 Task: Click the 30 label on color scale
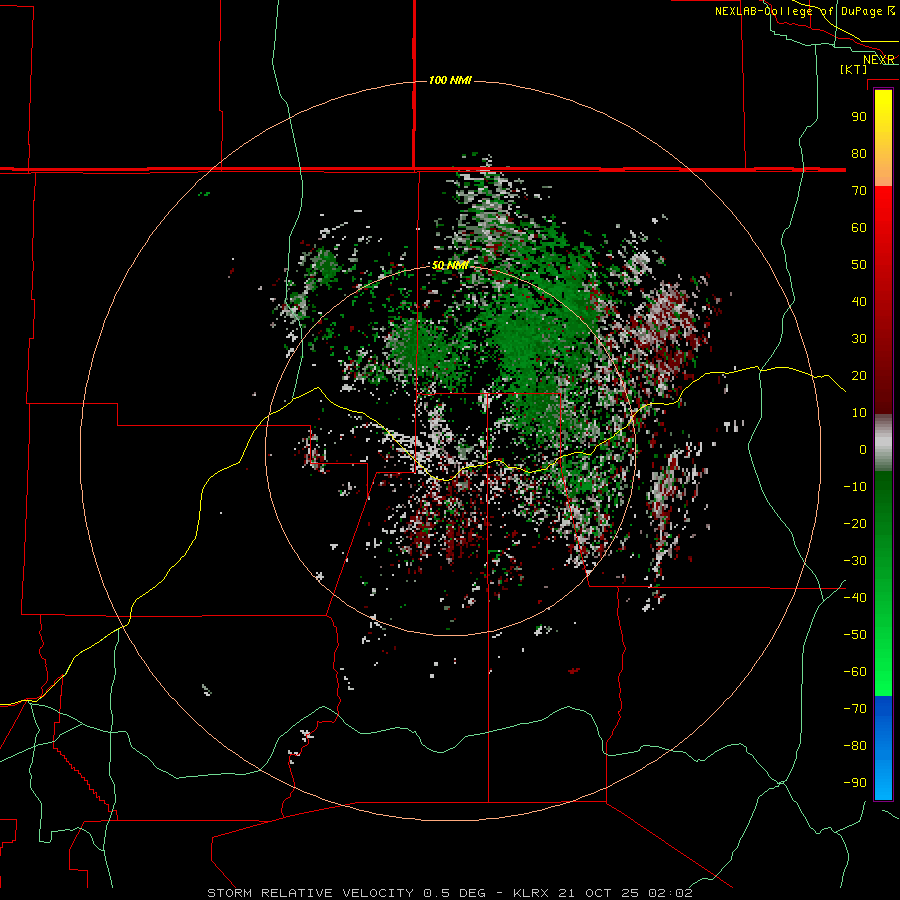point(859,339)
